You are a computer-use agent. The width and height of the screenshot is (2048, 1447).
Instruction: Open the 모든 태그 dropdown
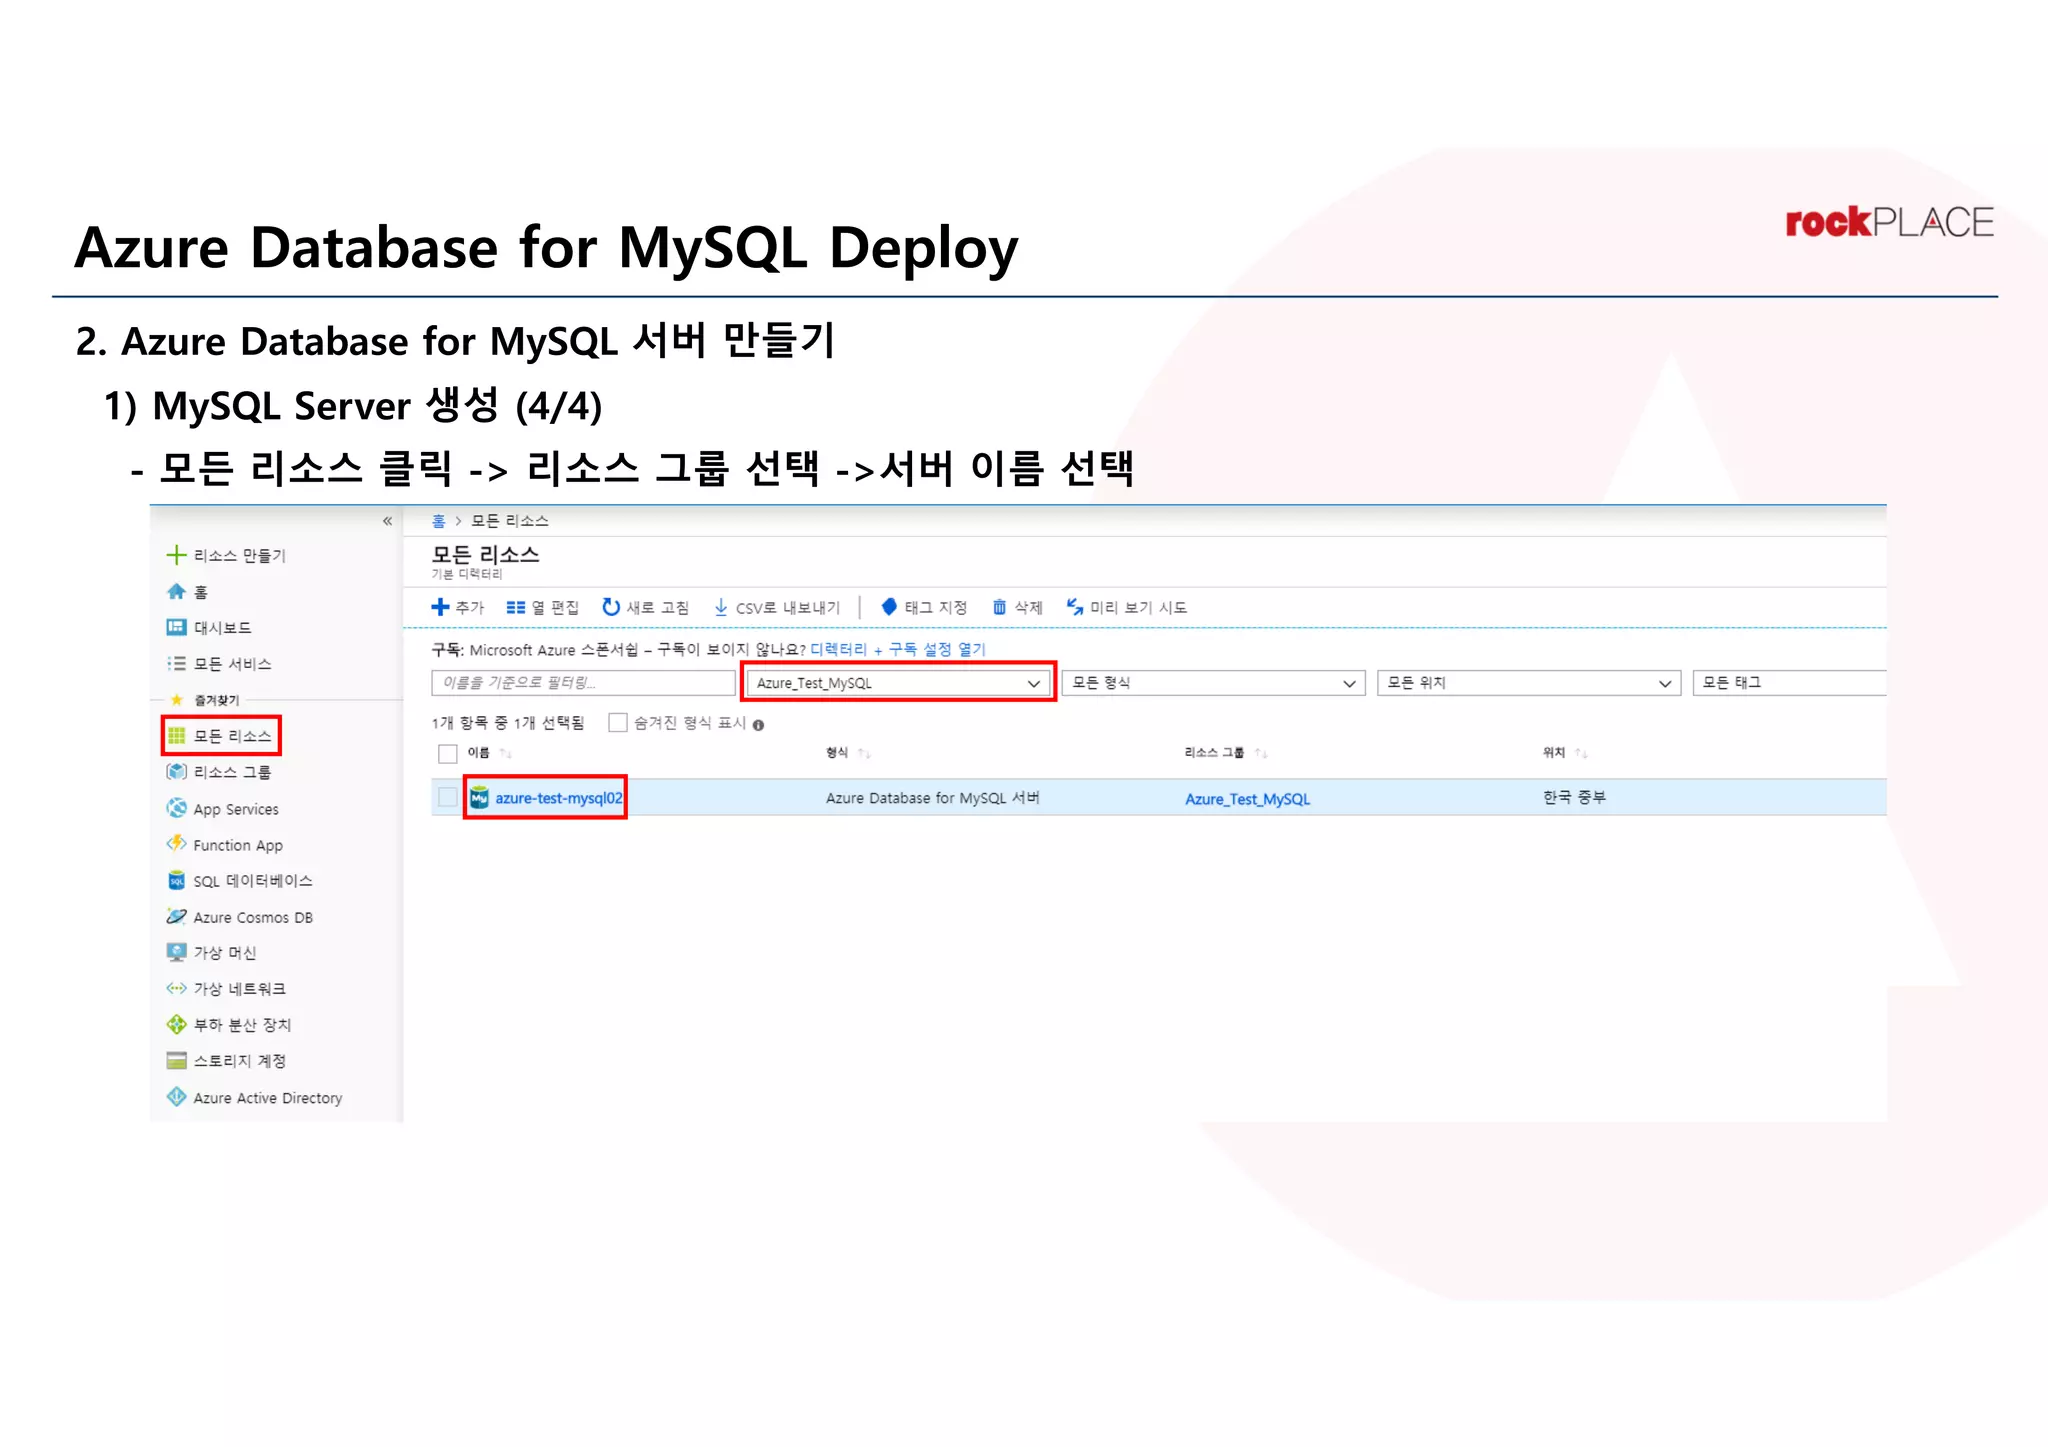pyautogui.click(x=1789, y=683)
